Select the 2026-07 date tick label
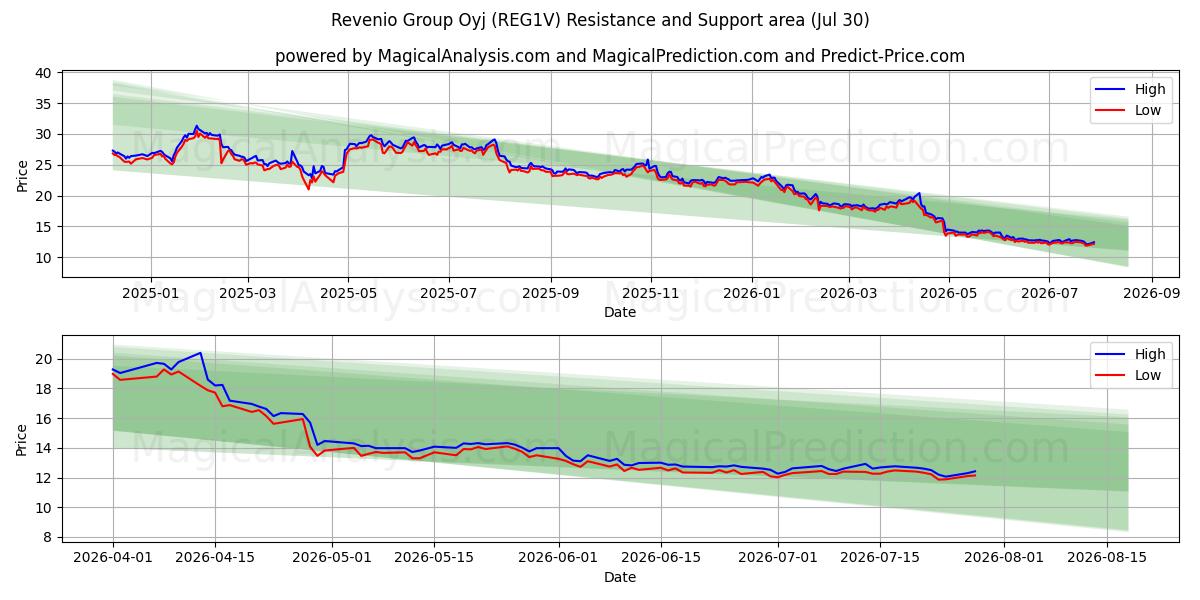 pos(1049,295)
